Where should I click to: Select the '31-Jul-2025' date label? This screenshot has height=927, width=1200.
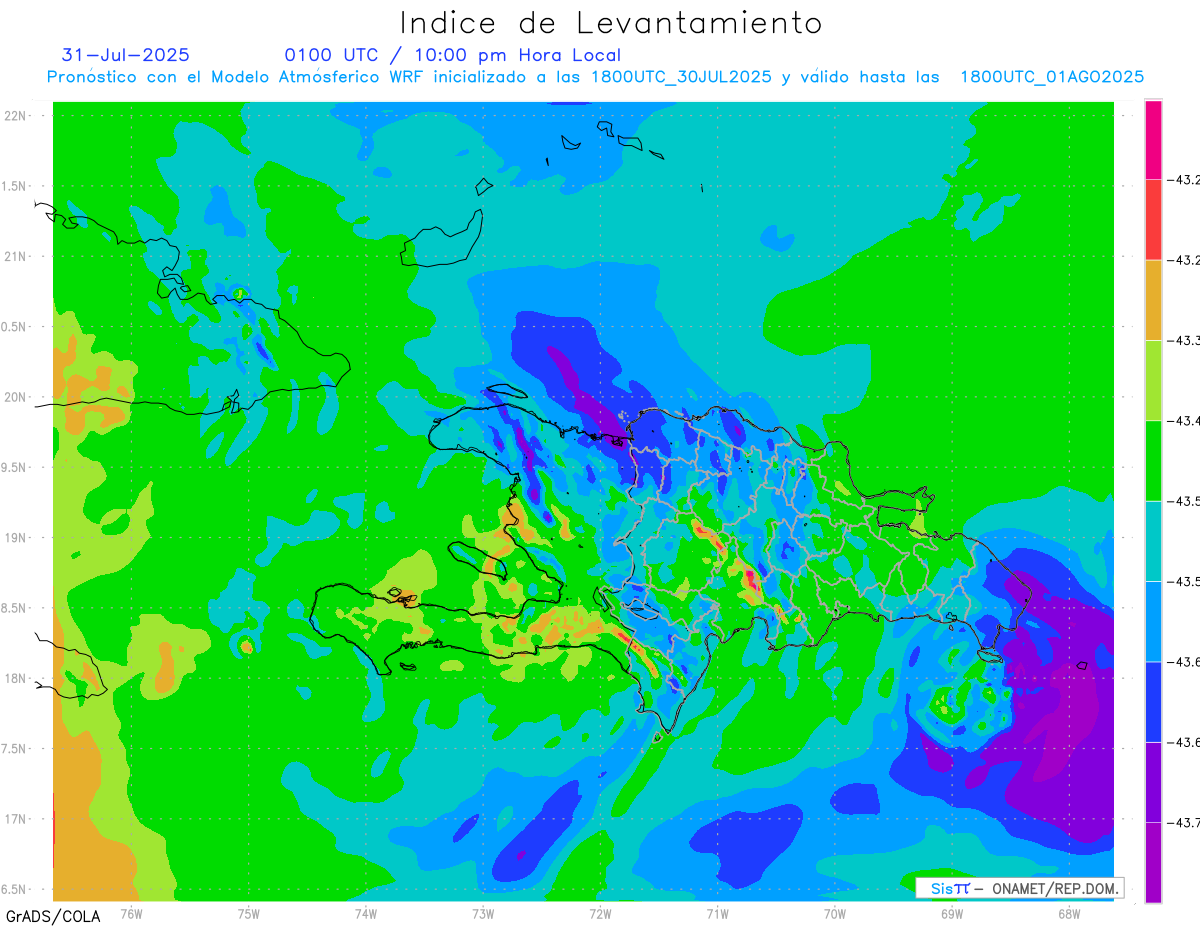click(x=126, y=55)
